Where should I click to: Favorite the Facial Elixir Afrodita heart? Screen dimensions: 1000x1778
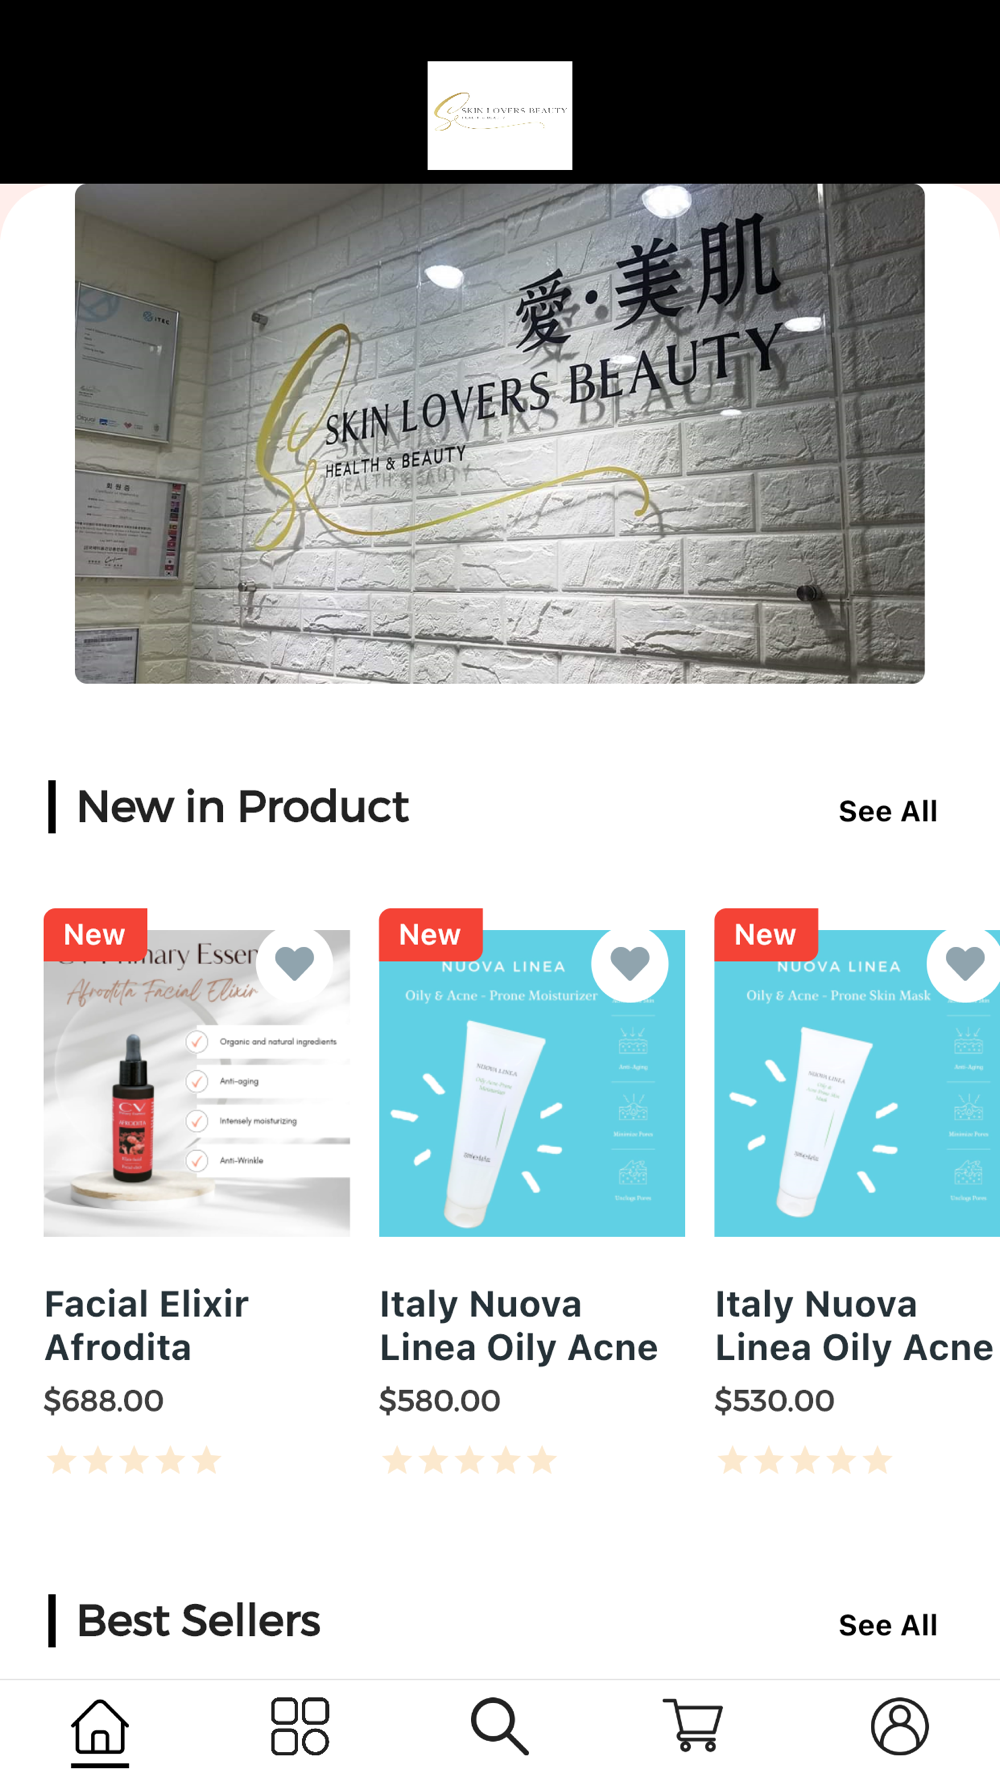[x=294, y=963]
